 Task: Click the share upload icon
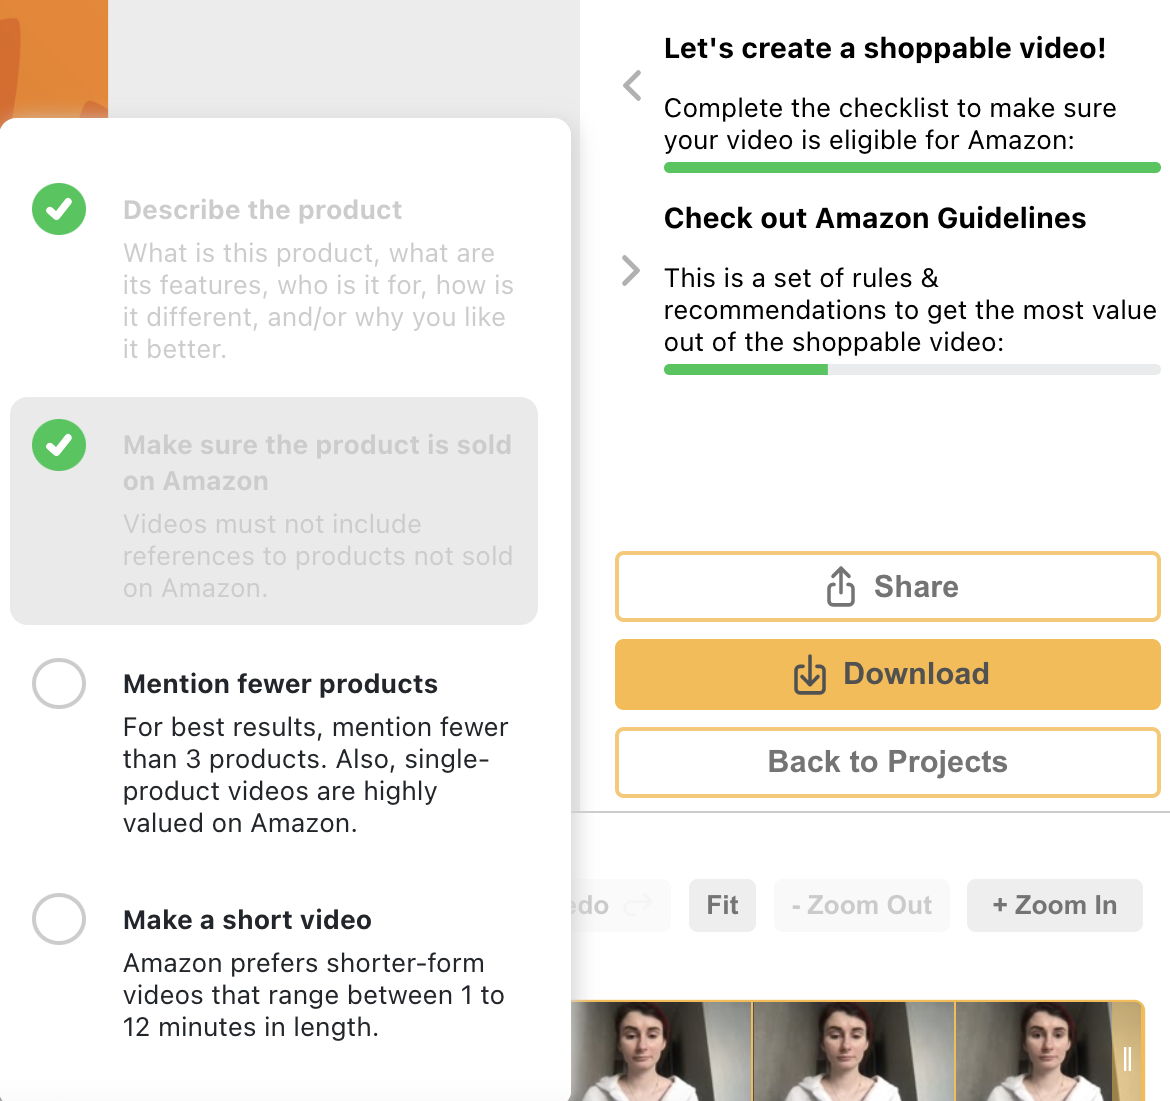point(840,586)
